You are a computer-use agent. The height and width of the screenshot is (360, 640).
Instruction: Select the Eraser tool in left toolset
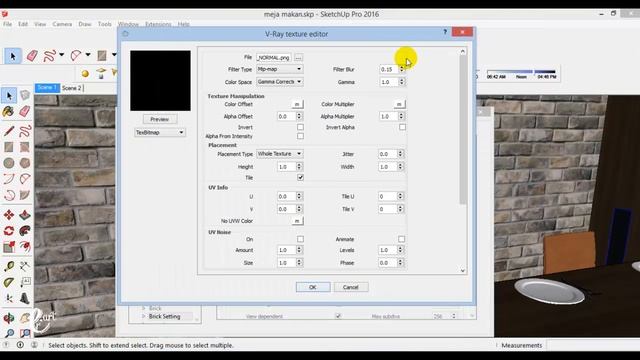coord(25,111)
